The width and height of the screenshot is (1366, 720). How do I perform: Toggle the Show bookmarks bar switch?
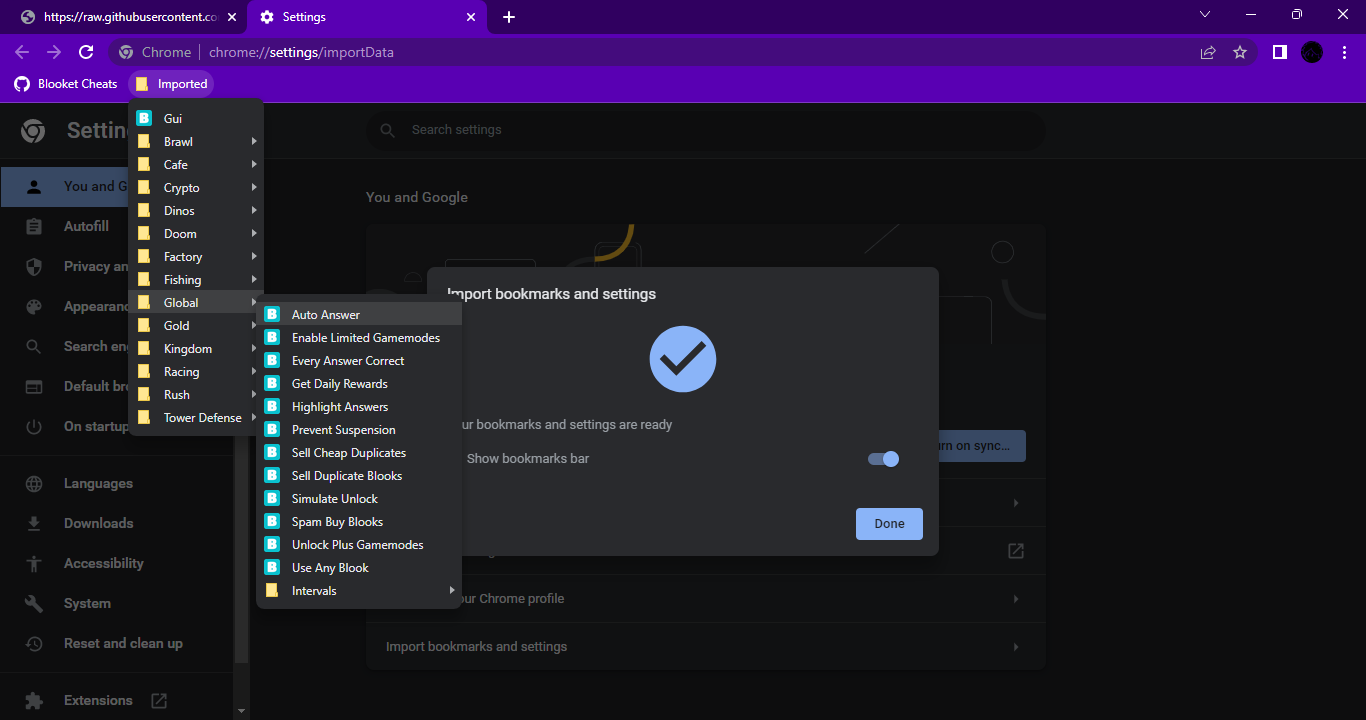coord(883,459)
